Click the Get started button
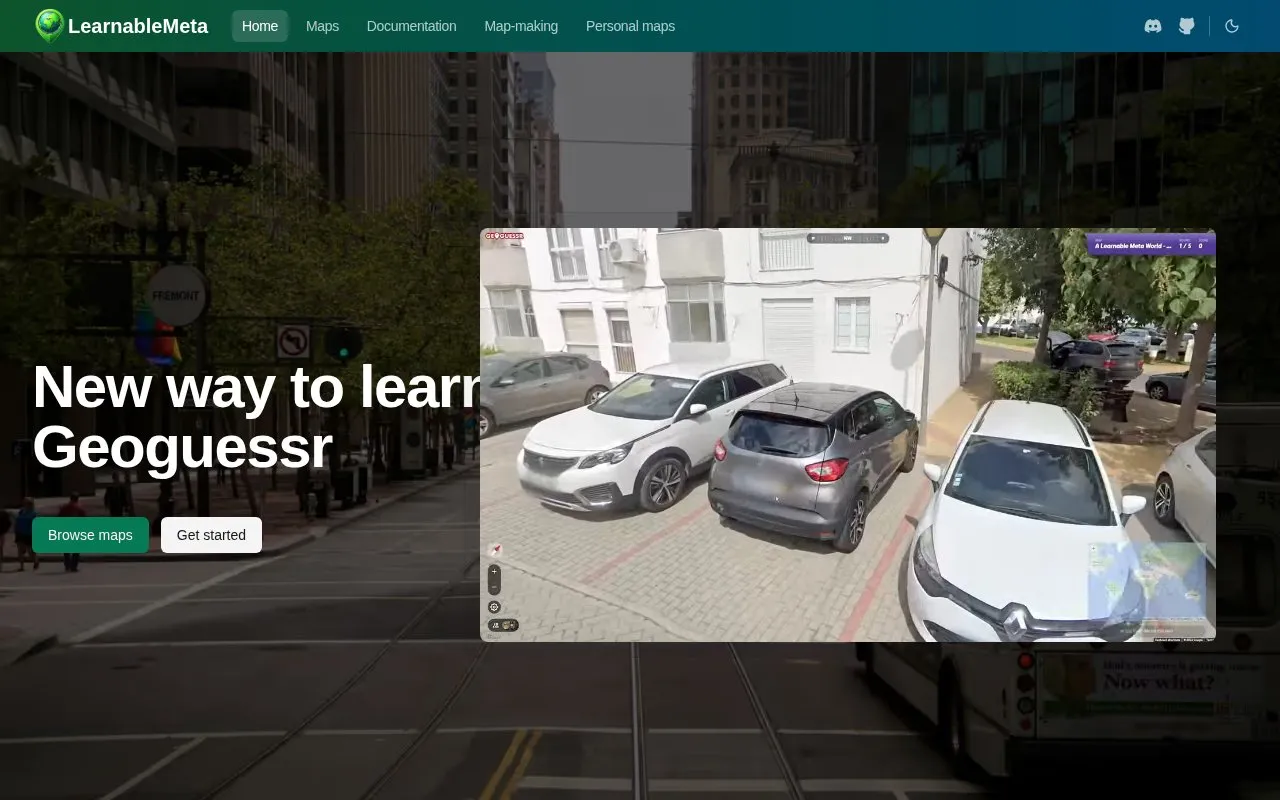Image resolution: width=1280 pixels, height=800 pixels. pos(211,535)
